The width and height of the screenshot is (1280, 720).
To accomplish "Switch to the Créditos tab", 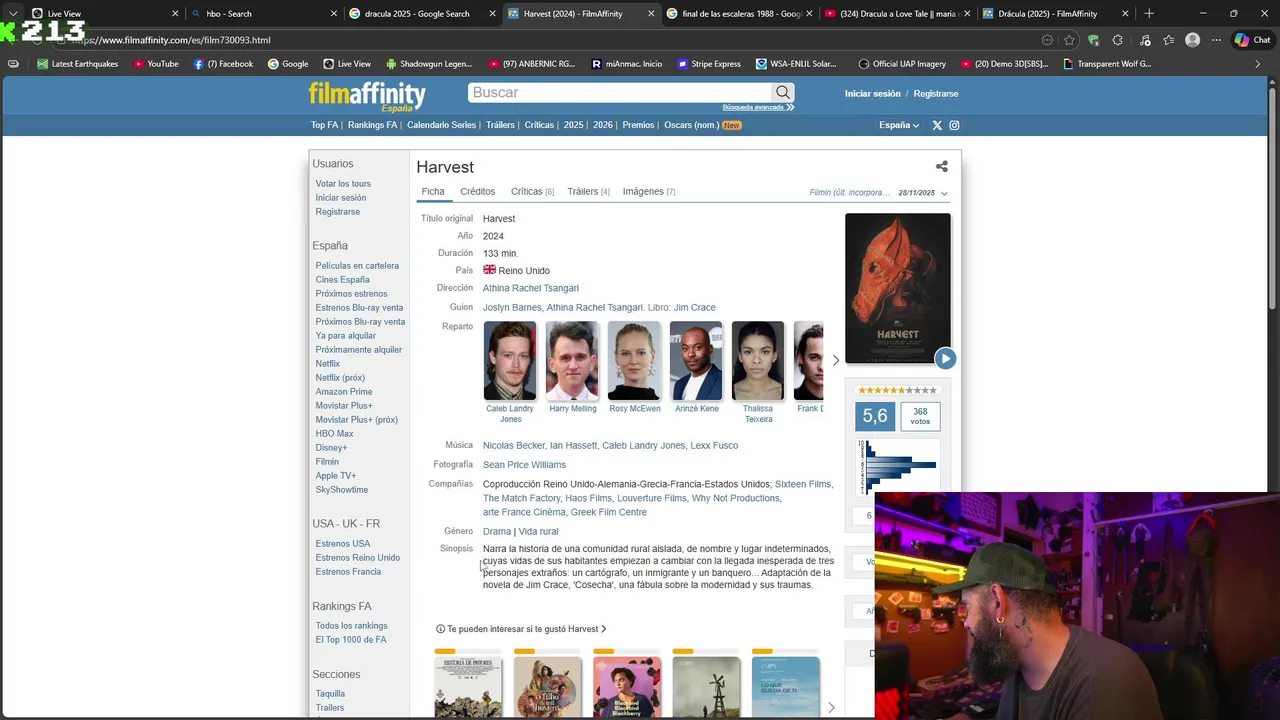I will coord(478,191).
